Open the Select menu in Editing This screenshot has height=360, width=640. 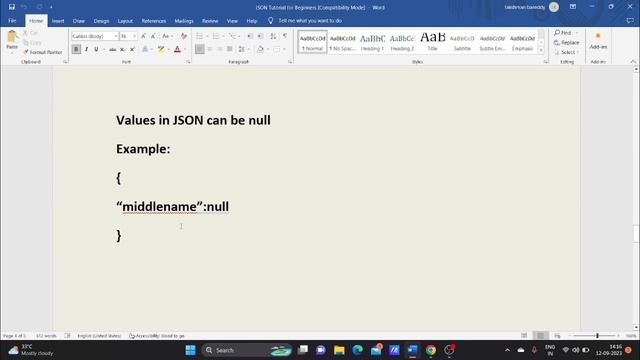pyautogui.click(x=567, y=52)
